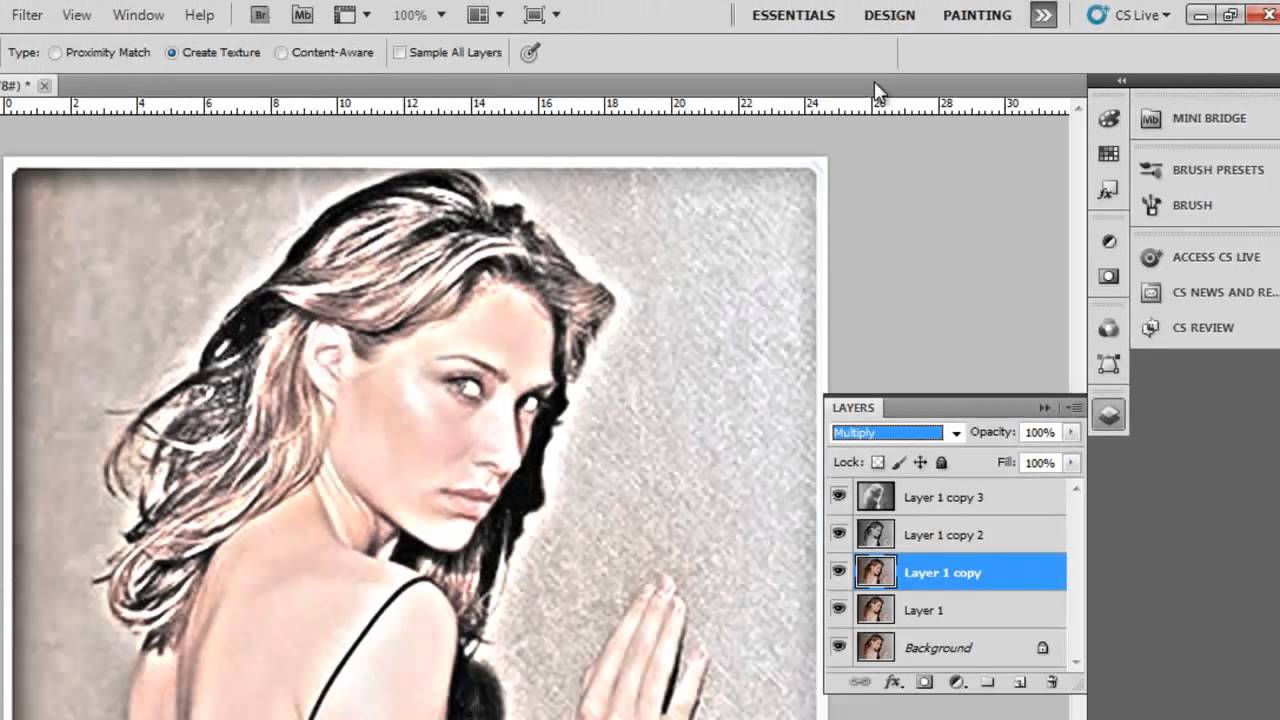
Task: Open the Filter menu
Action: click(27, 15)
